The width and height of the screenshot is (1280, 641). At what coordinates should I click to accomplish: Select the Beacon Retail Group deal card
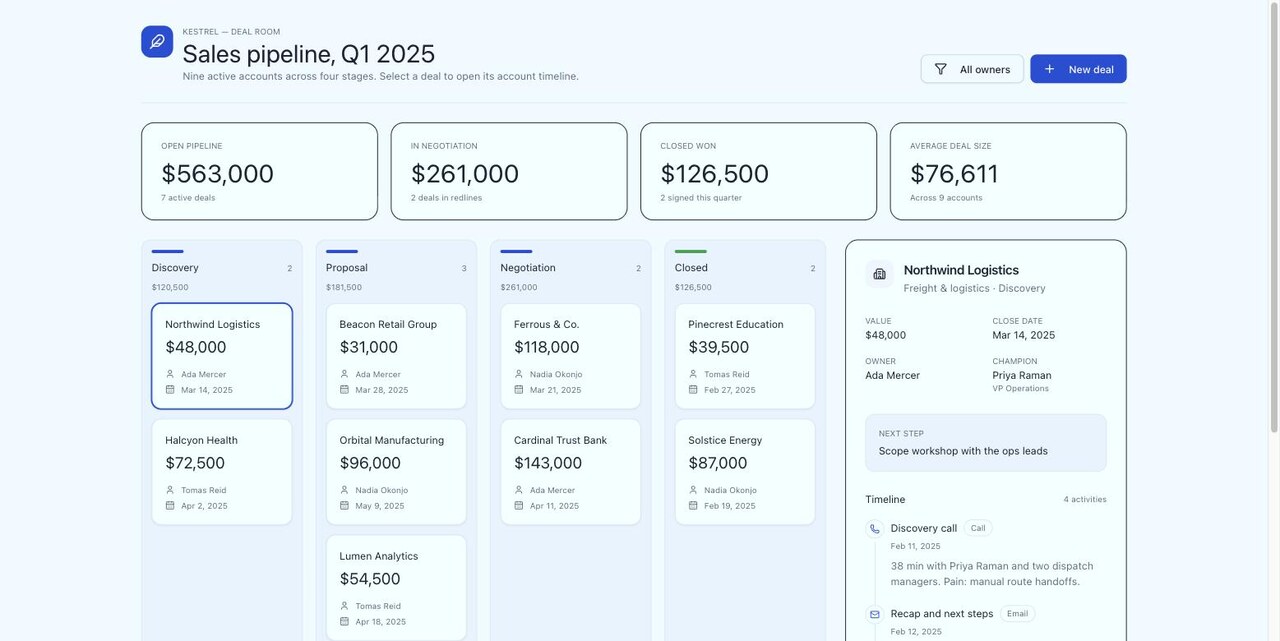click(396, 356)
